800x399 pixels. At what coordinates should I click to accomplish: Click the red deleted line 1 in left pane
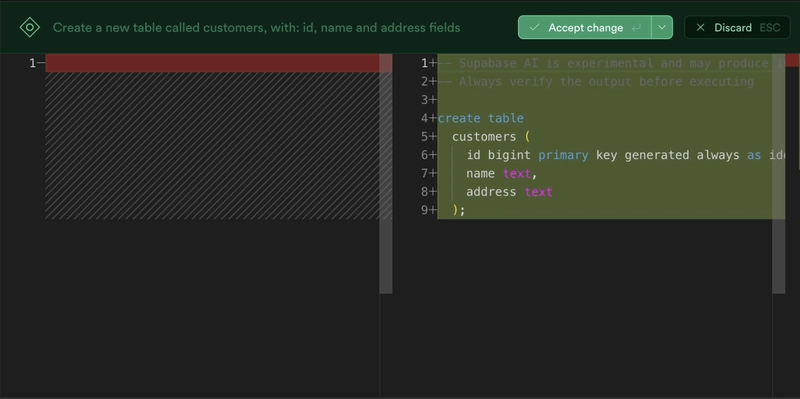[212, 63]
